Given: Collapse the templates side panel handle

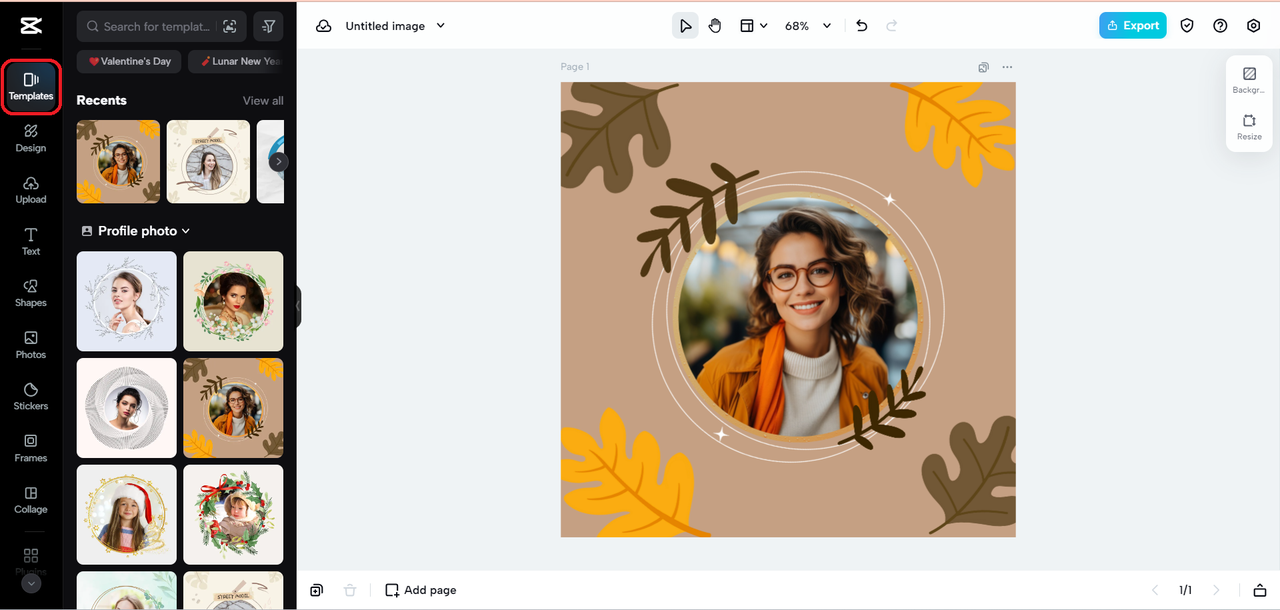Looking at the screenshot, I should coord(298,307).
